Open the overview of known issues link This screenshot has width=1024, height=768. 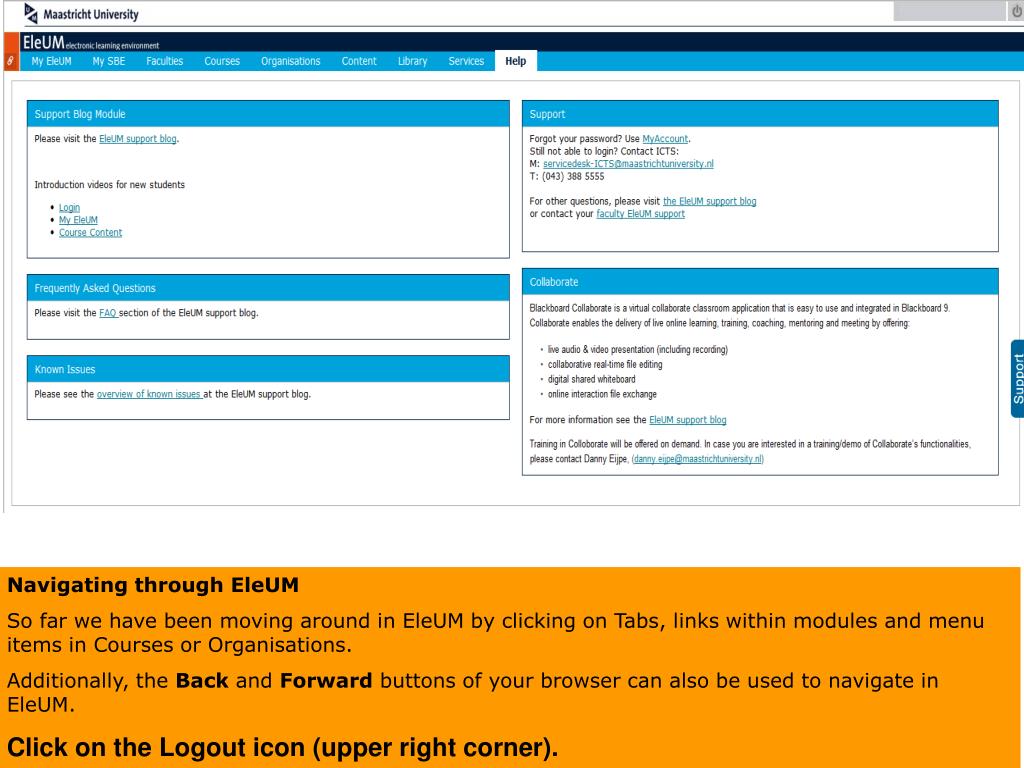pos(150,394)
